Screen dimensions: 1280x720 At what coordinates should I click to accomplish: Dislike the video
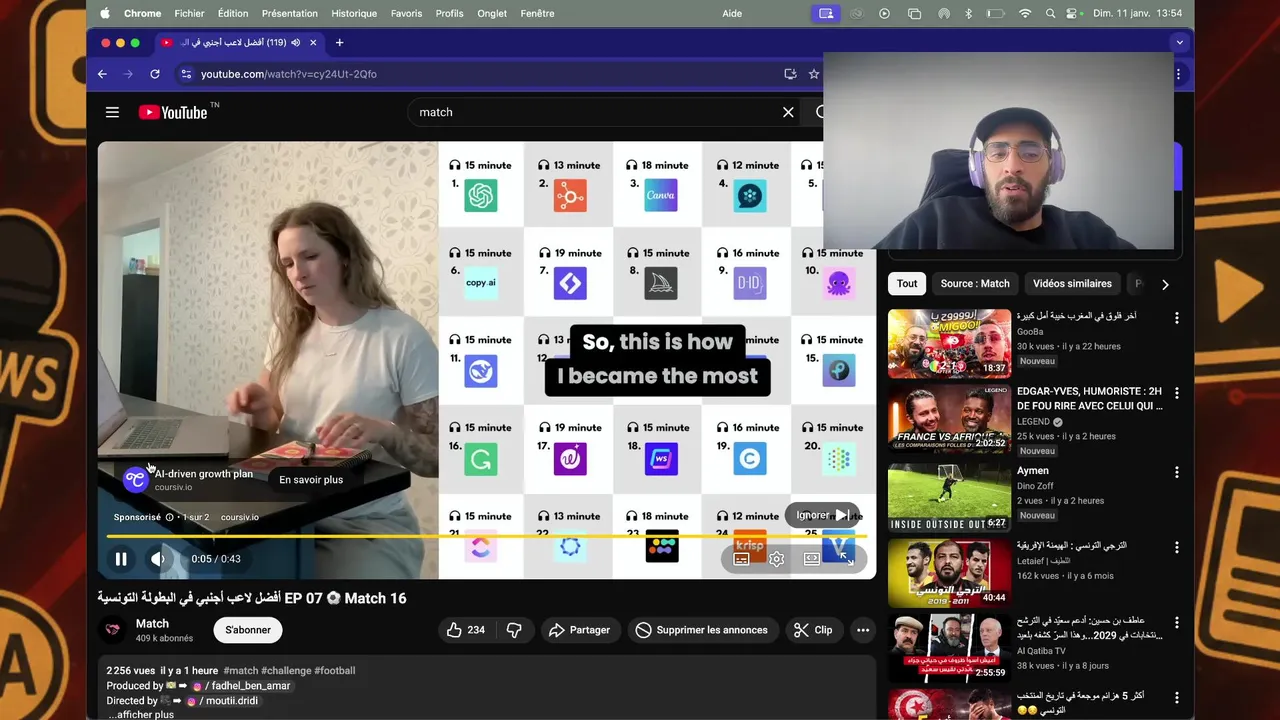(514, 630)
